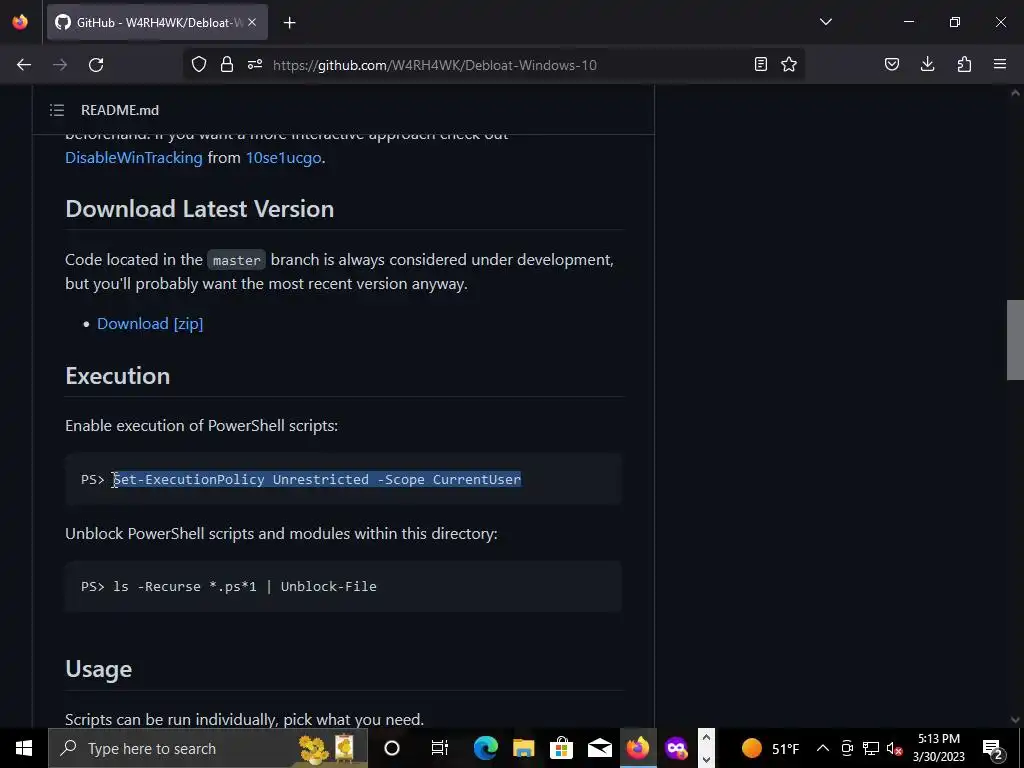Screen dimensions: 1024x768
Task: Open Cortana circle icon on taskbar
Action: (x=392, y=748)
